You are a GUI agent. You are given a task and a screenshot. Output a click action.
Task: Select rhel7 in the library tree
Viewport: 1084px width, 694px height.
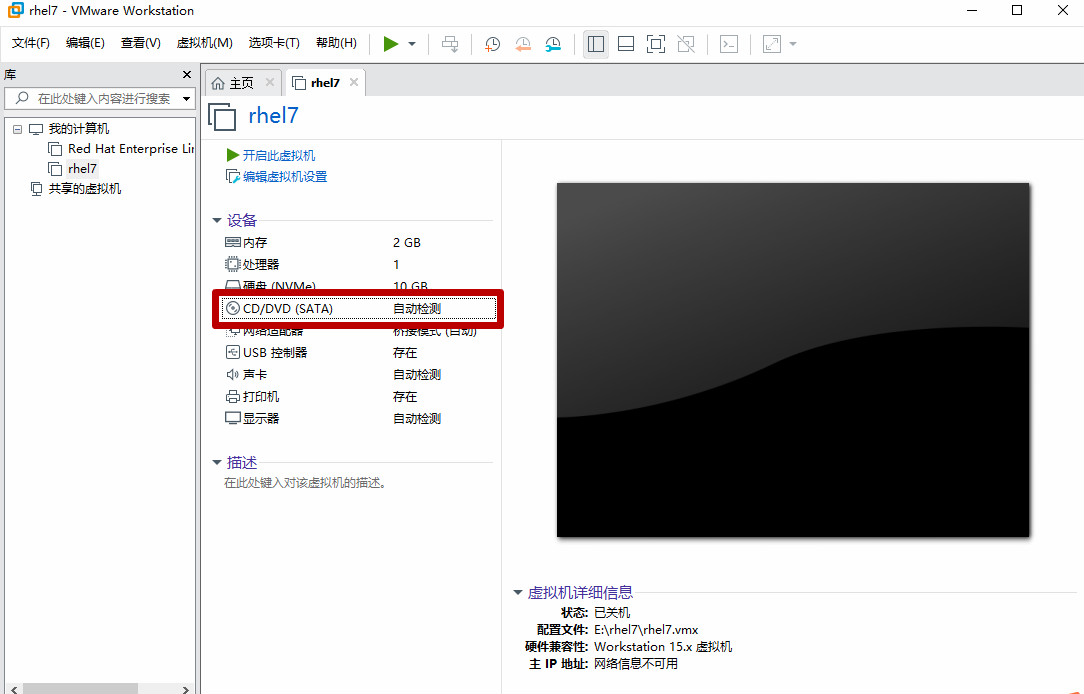coord(82,169)
